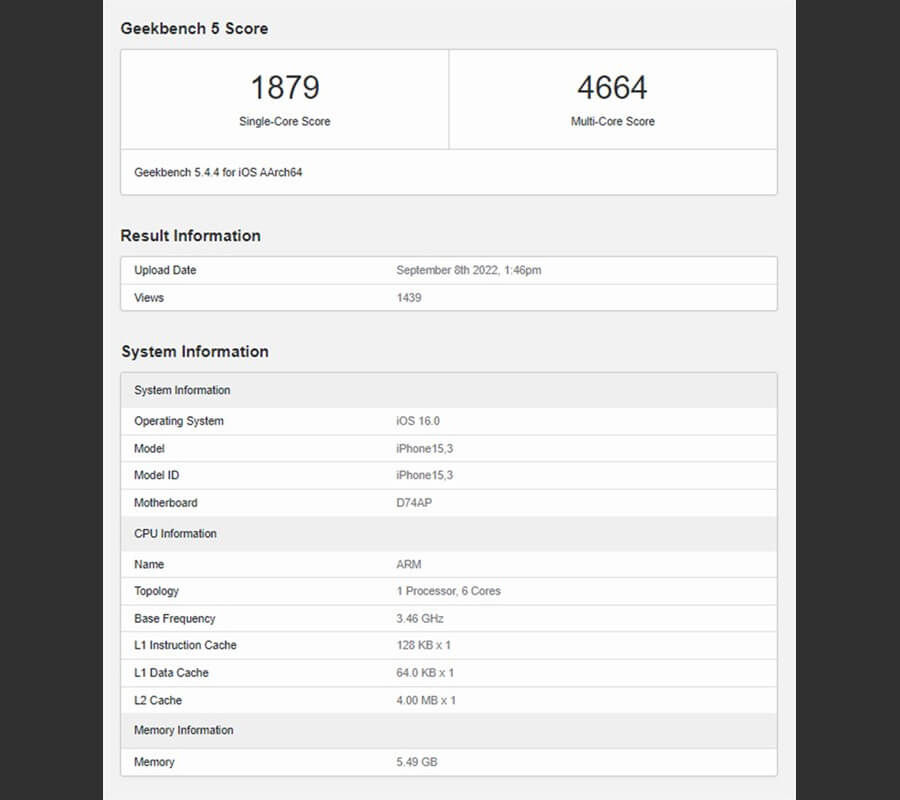Expand the Memory Information section header
This screenshot has width=900, height=800.
pyautogui.click(x=183, y=731)
